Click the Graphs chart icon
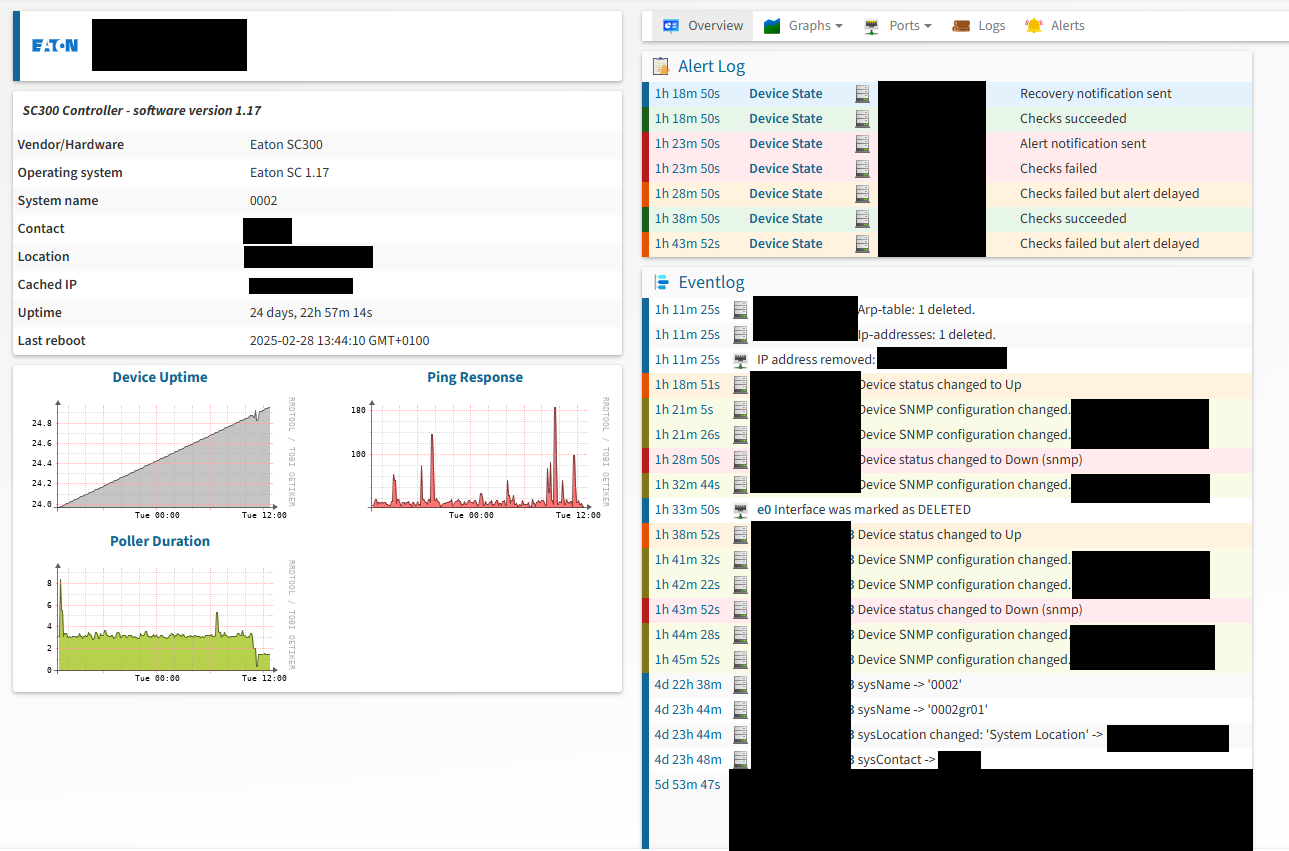The image size is (1289, 851). [x=772, y=26]
